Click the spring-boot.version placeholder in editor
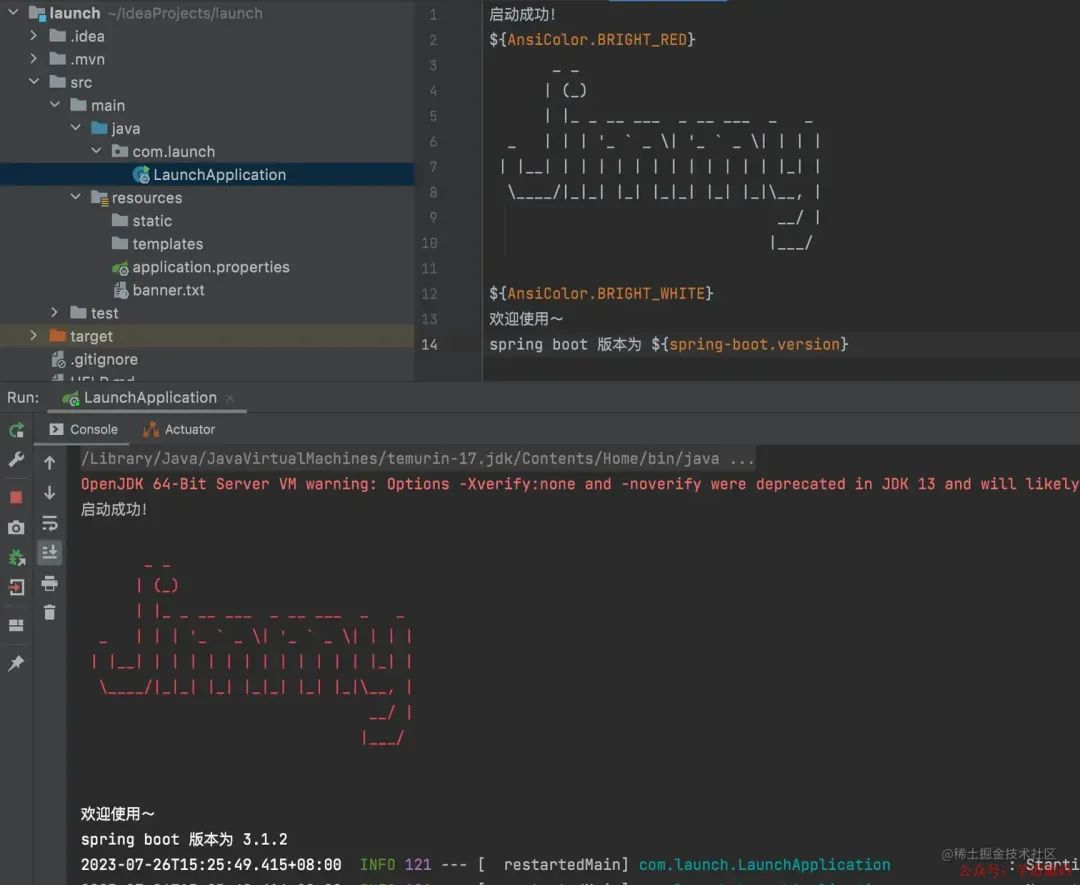Image resolution: width=1080 pixels, height=885 pixels. click(750, 344)
